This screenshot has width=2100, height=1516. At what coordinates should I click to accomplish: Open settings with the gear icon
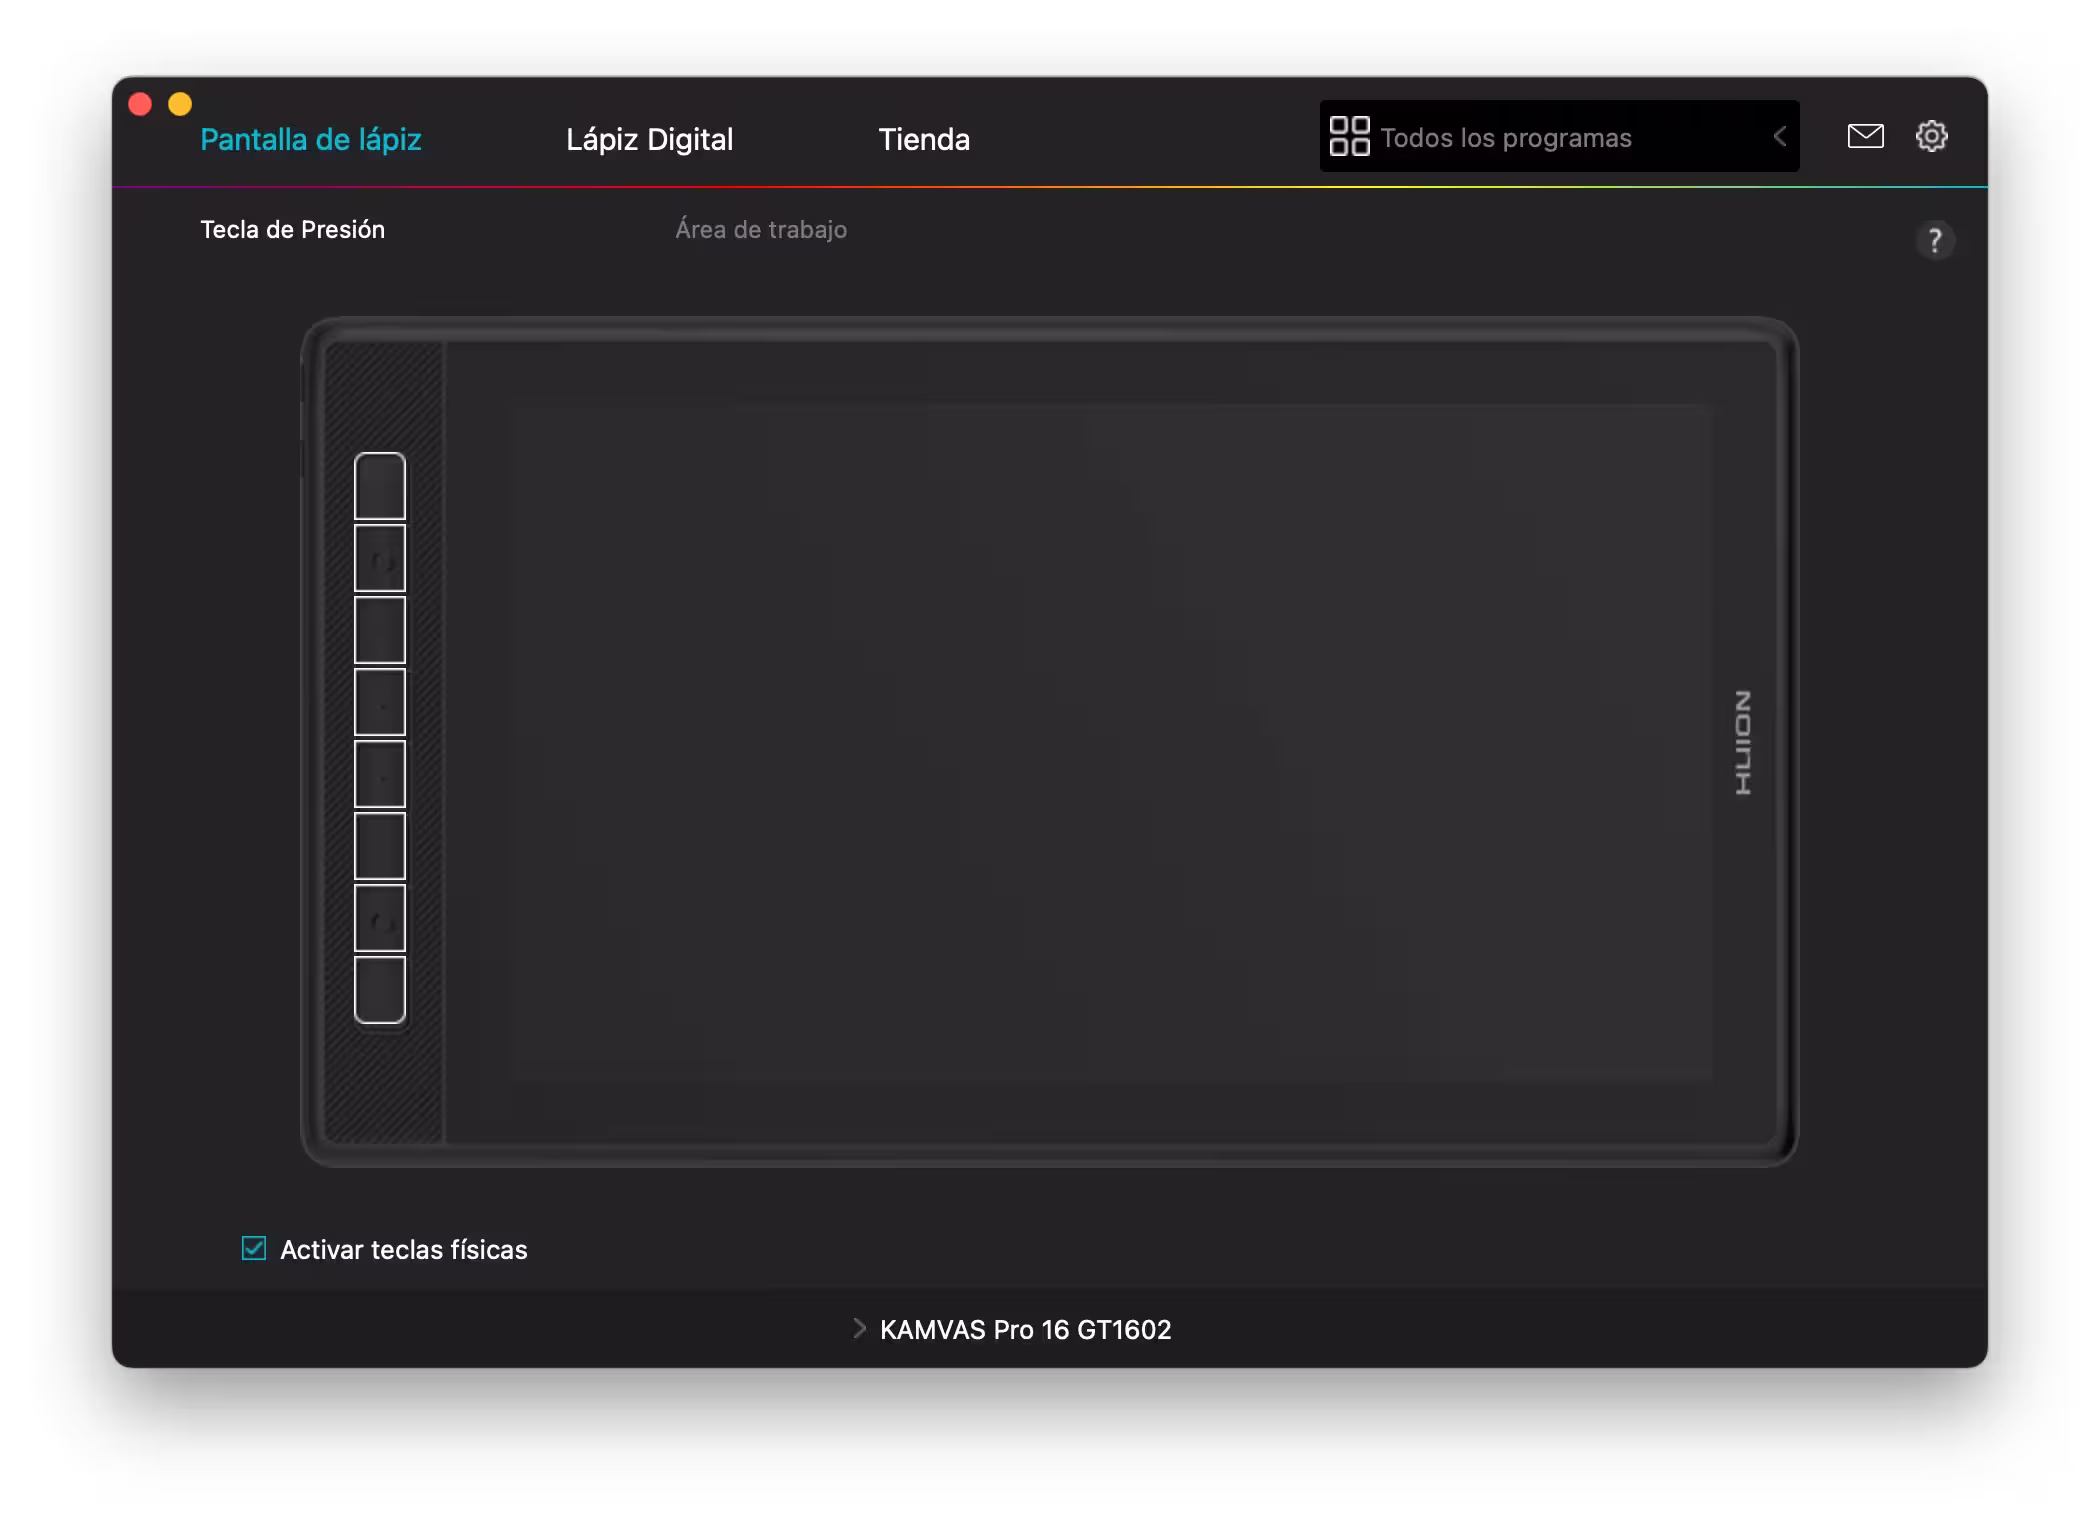pyautogui.click(x=1931, y=136)
